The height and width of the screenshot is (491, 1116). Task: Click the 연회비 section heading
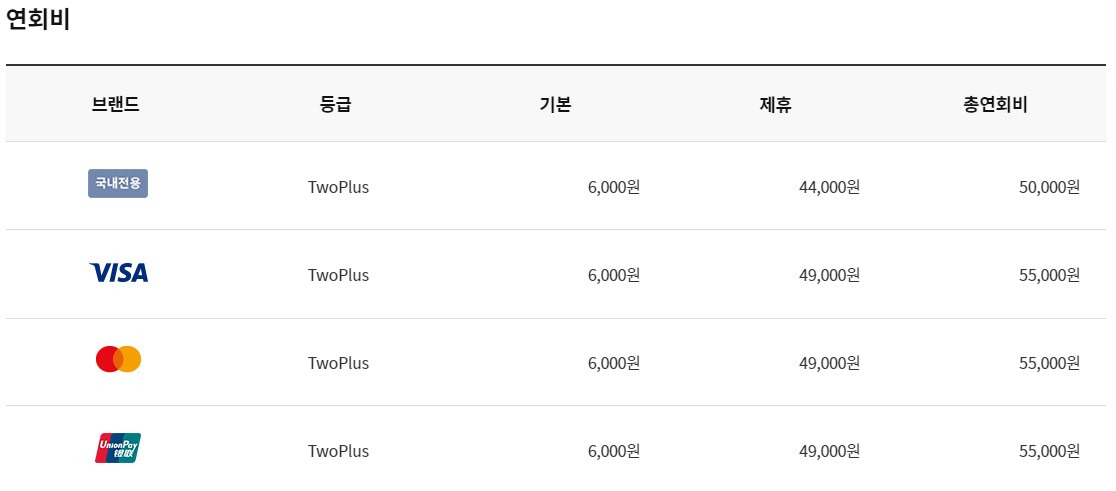pos(38,21)
